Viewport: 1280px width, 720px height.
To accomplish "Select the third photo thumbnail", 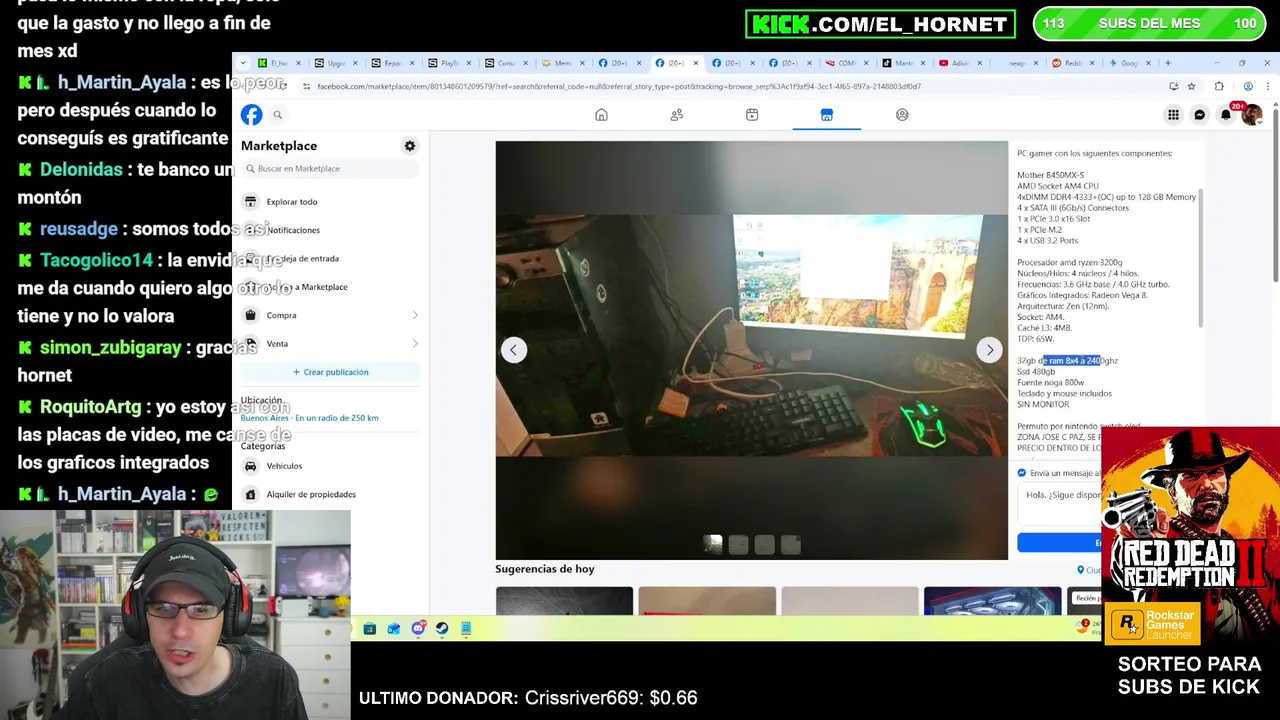I will tap(764, 544).
